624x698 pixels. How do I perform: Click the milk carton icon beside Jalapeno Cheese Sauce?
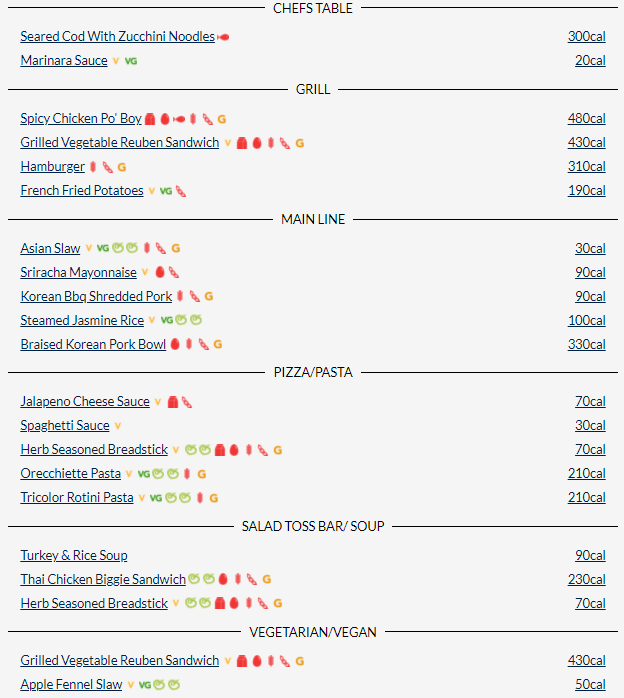click(172, 402)
